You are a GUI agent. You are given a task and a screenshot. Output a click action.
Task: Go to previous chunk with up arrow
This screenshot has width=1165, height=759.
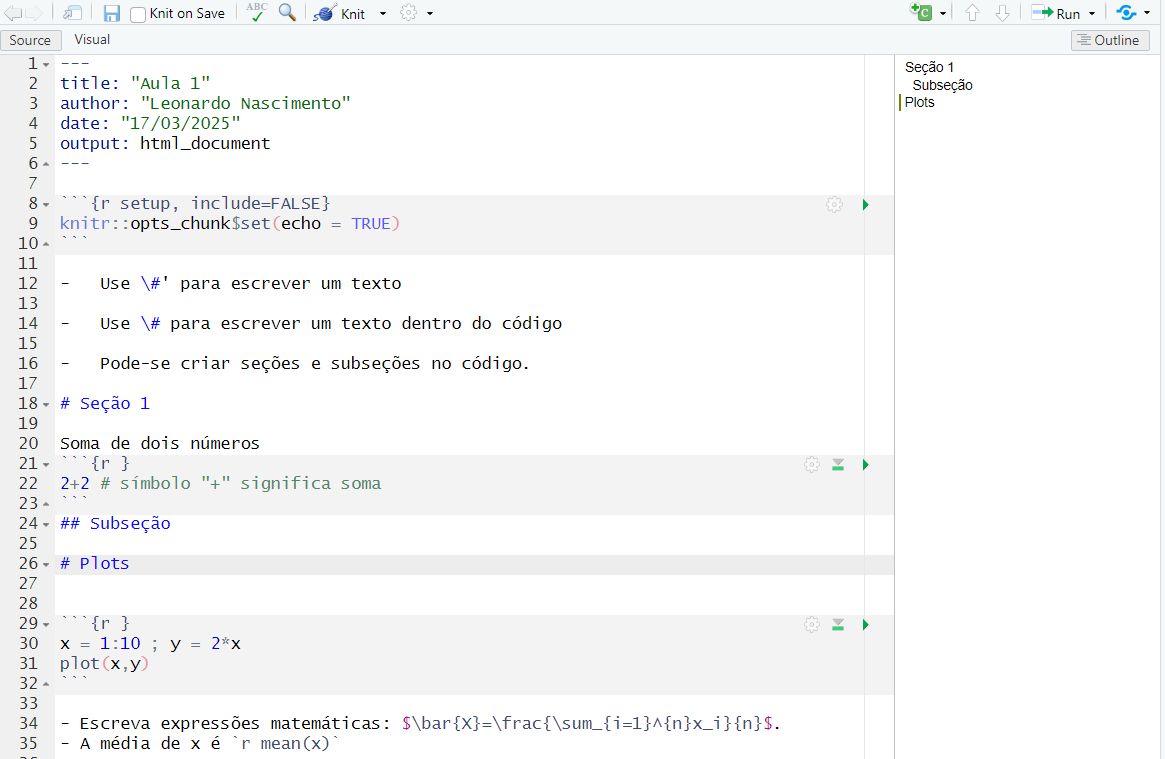[x=973, y=13]
